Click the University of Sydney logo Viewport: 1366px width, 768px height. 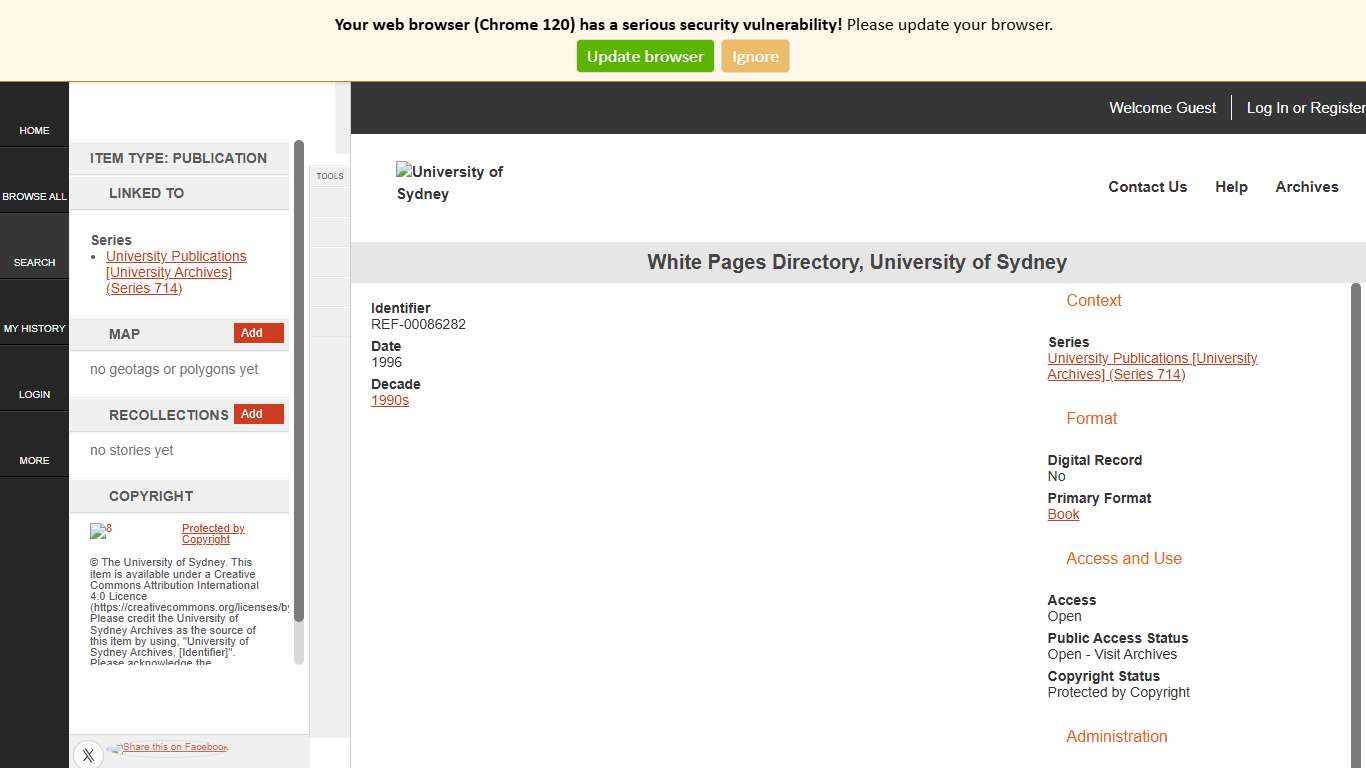449,182
